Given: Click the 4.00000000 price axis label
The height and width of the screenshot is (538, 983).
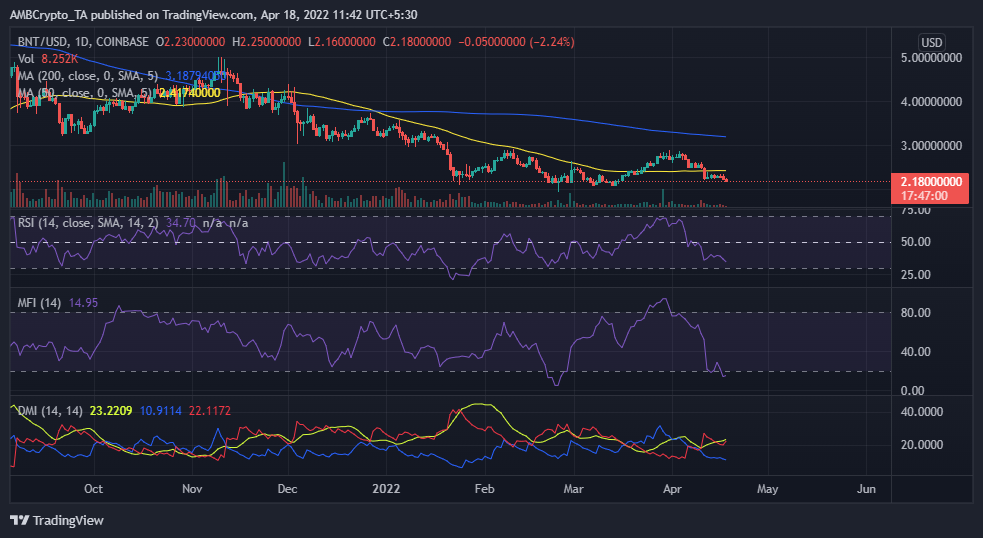Looking at the screenshot, I should [931, 102].
